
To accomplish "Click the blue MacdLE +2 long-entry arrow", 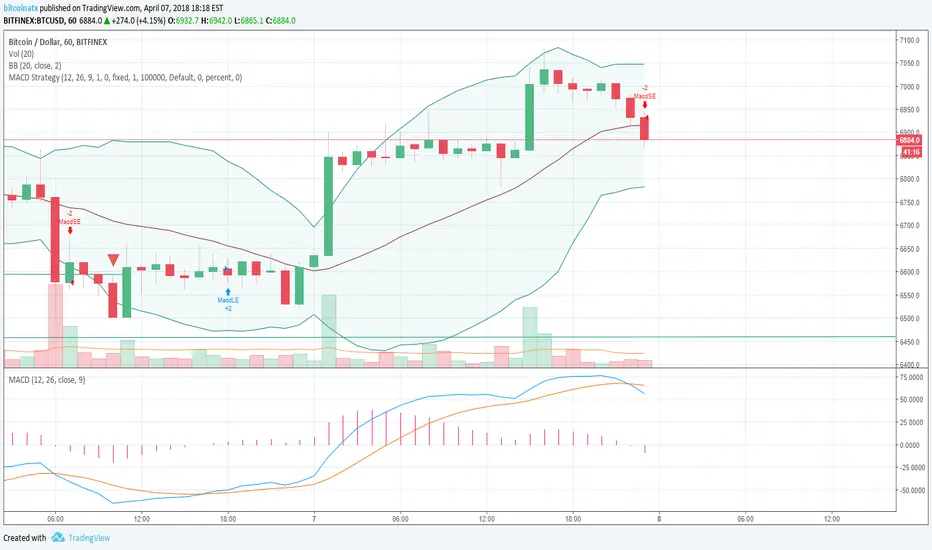I will [228, 293].
